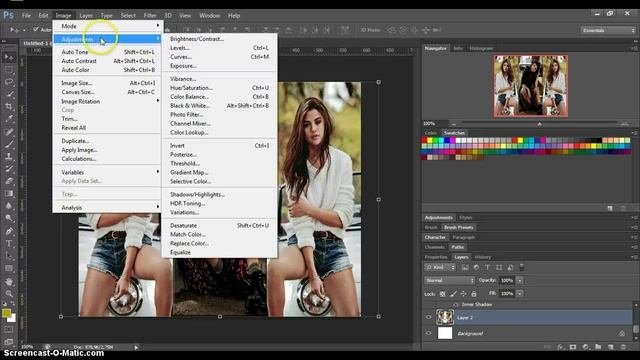Hide the Background layer eye icon
This screenshot has width=640, height=360.
point(429,333)
